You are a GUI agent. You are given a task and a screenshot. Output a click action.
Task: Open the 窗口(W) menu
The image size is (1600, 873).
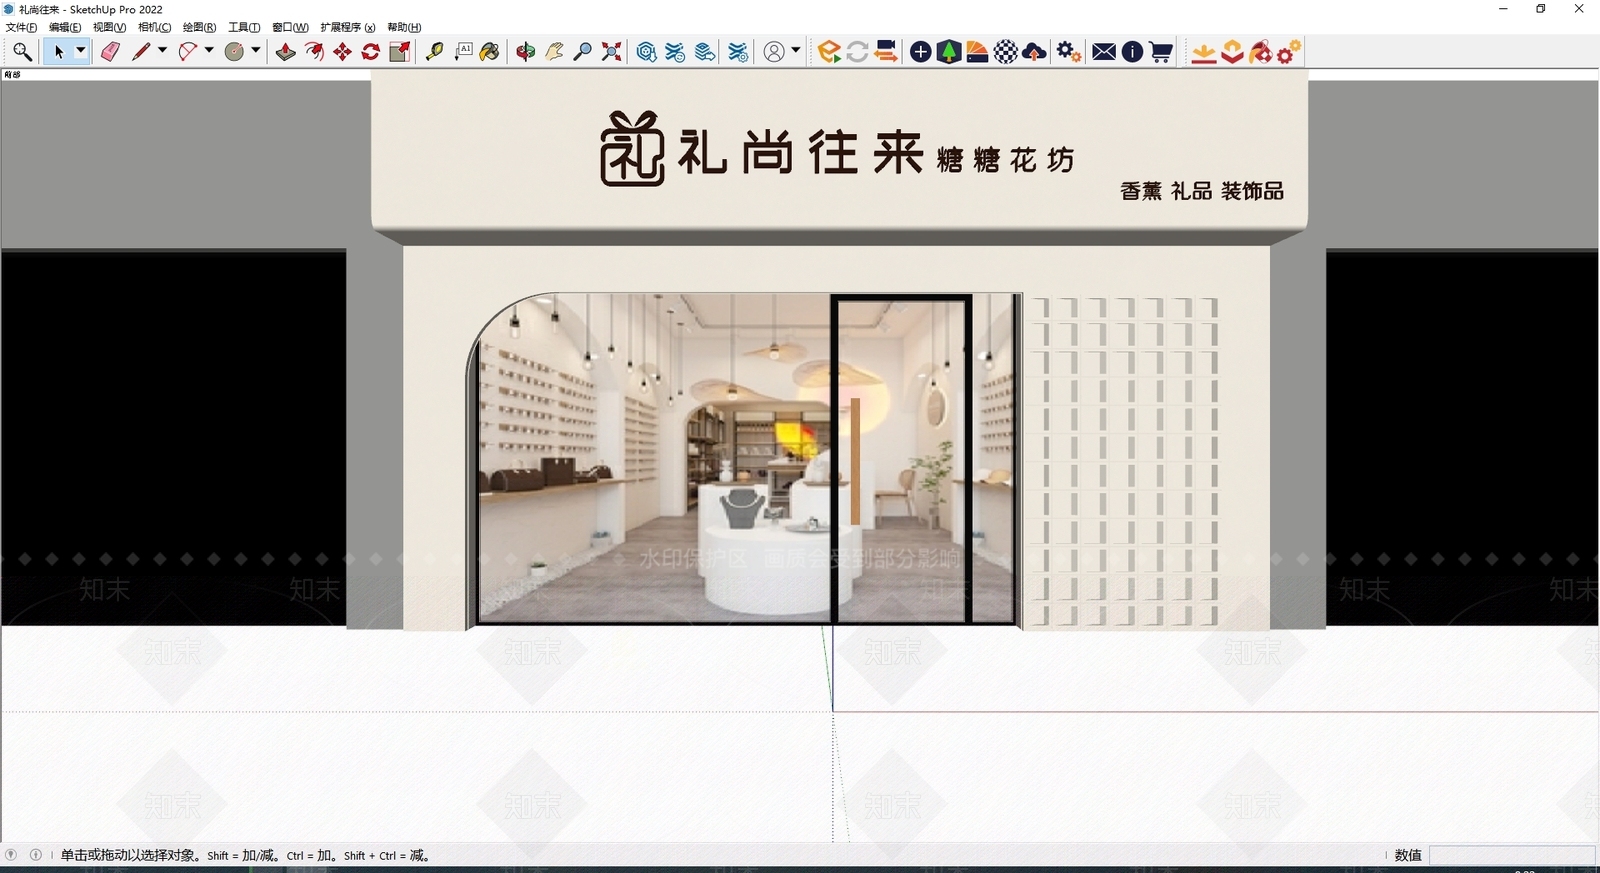click(290, 27)
